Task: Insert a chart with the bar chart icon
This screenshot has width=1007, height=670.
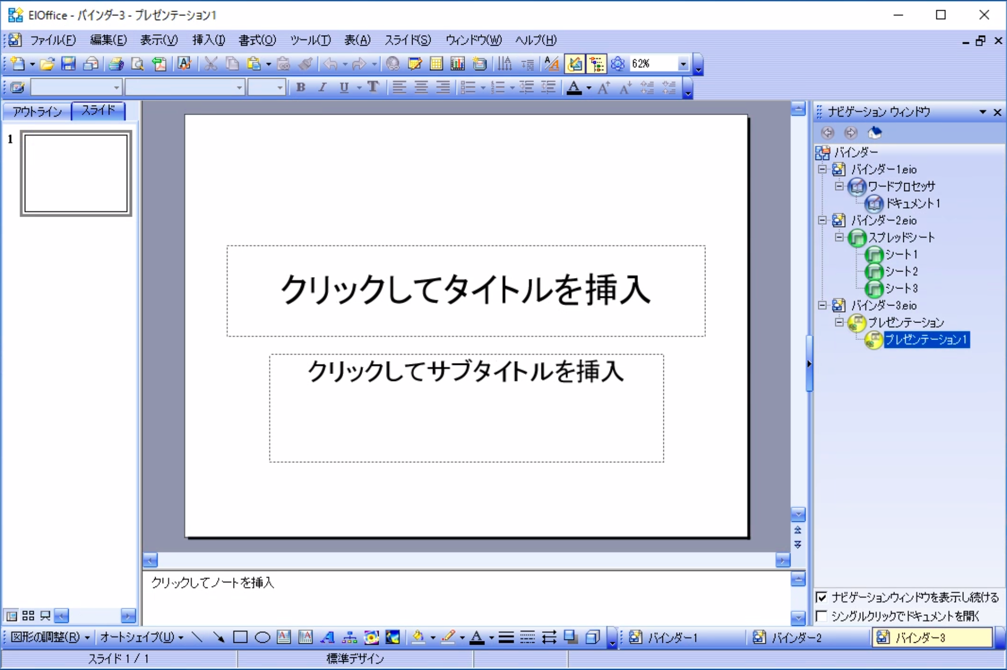Action: tap(457, 64)
